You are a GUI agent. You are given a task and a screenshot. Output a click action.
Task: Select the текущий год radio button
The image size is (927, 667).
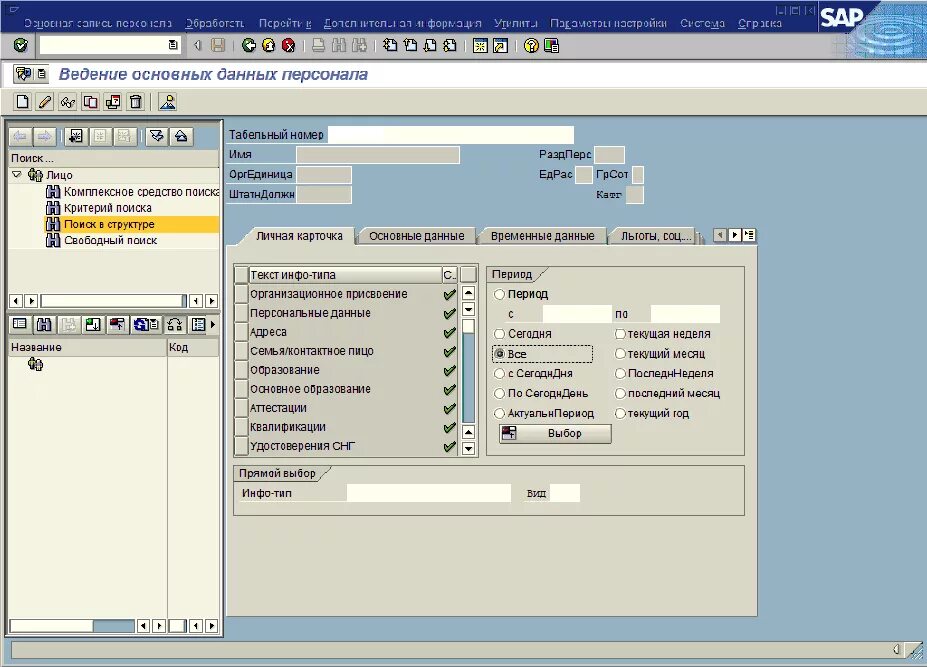click(x=620, y=413)
